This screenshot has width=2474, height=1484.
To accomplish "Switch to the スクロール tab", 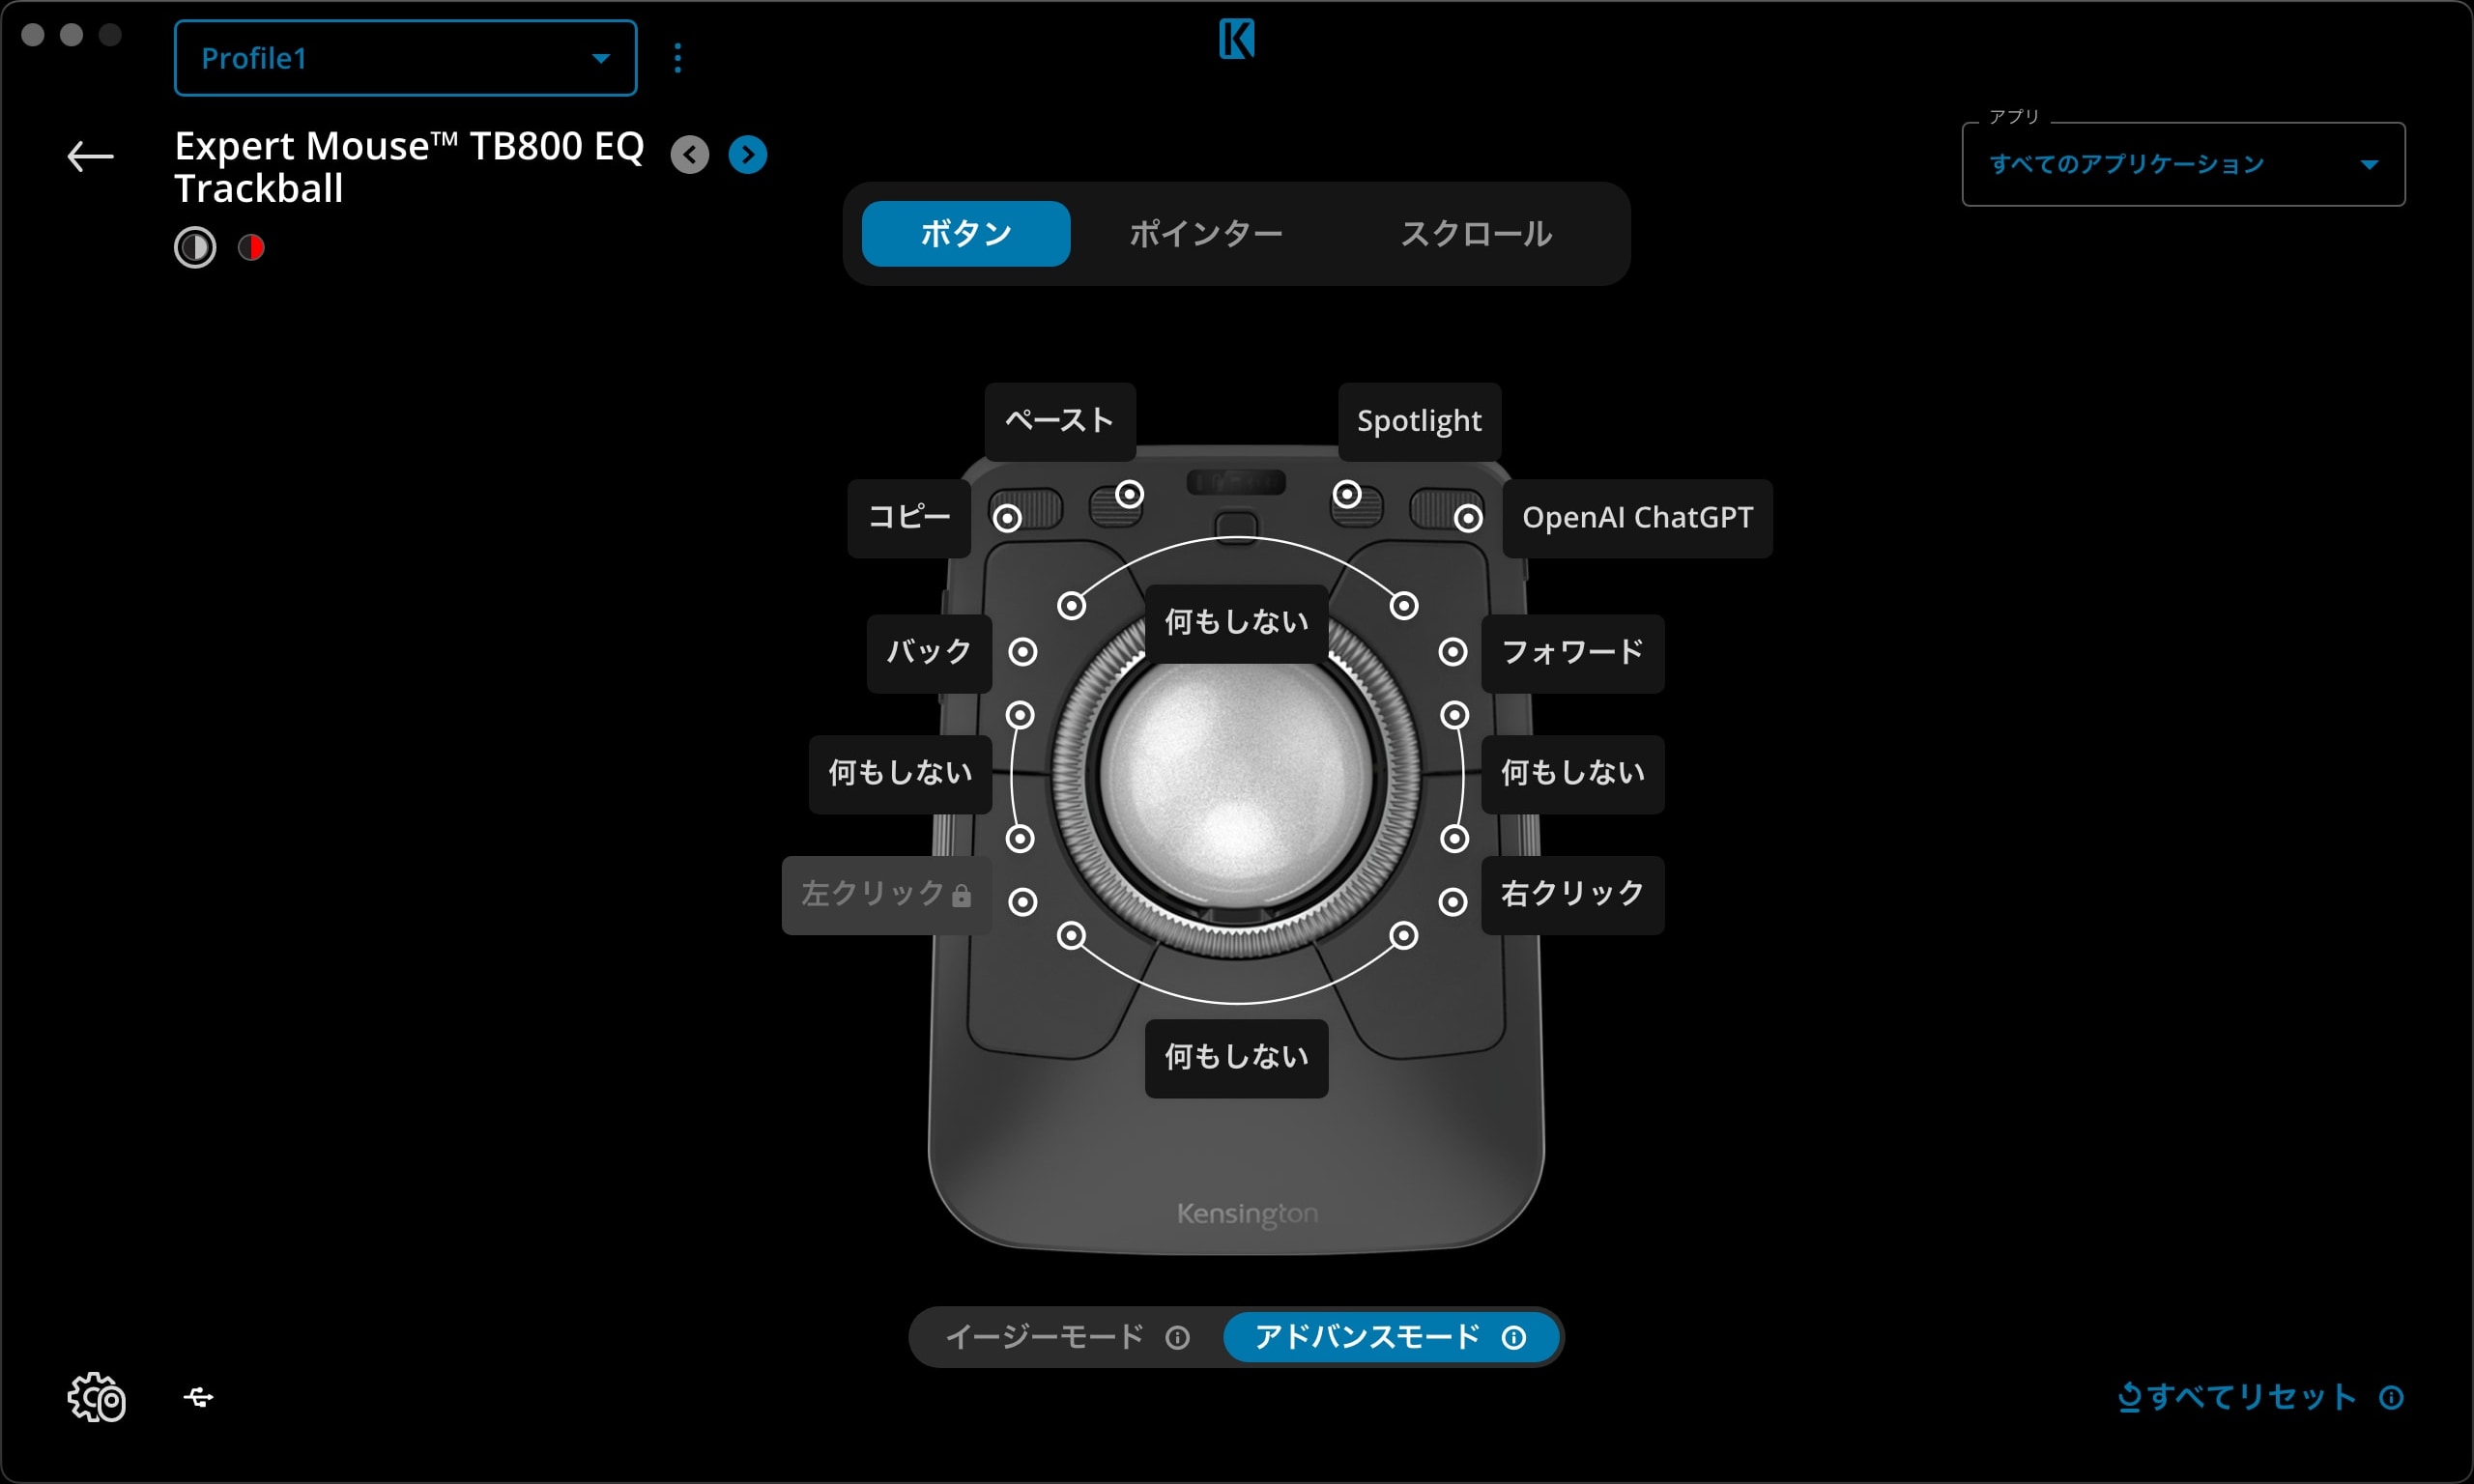I will point(1475,233).
